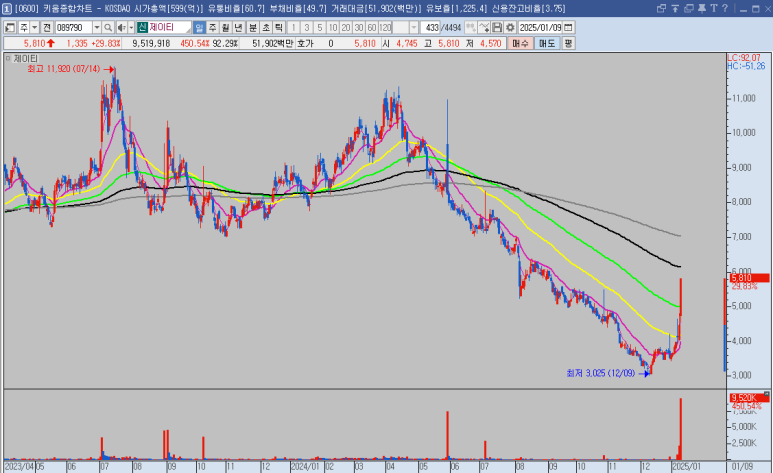Open help with the question mark icon
The width and height of the screenshot is (773, 473).
725,8
